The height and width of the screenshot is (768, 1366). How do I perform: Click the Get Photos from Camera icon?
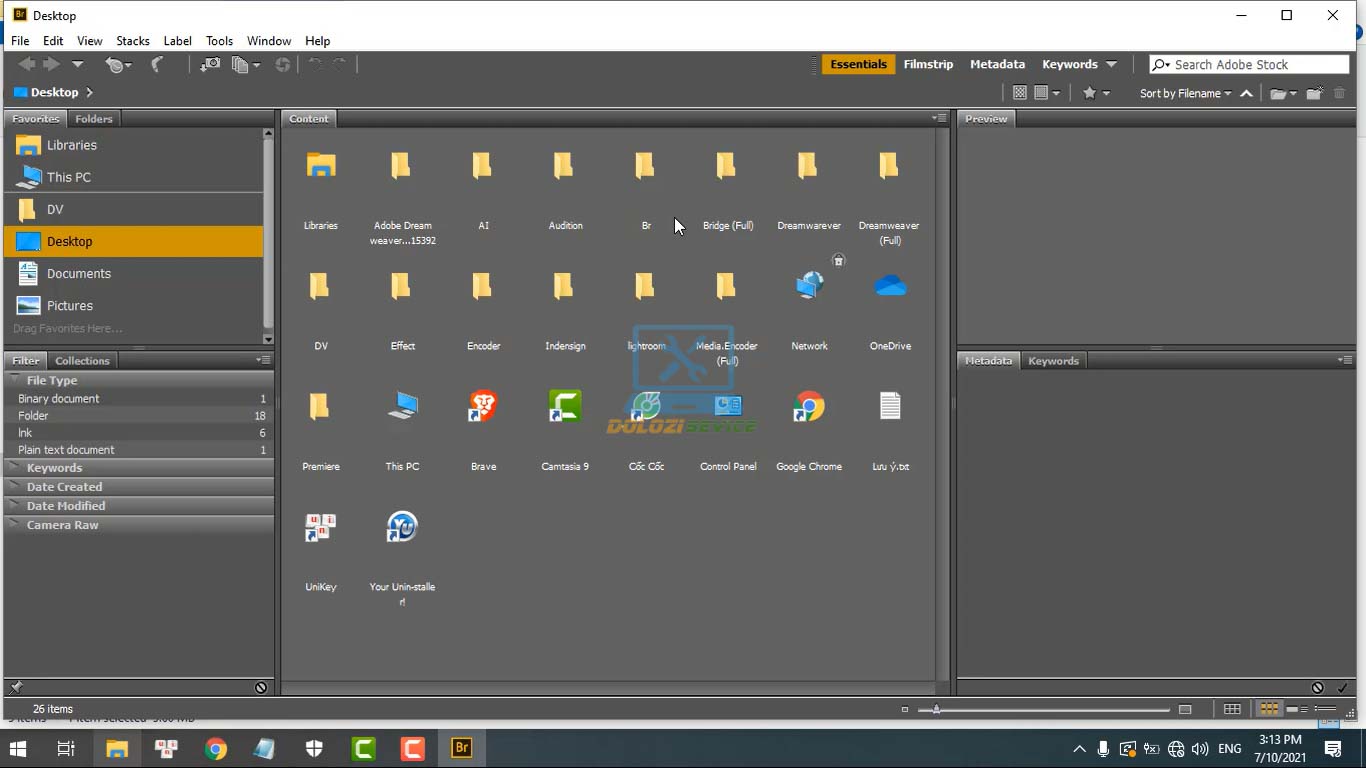click(210, 64)
